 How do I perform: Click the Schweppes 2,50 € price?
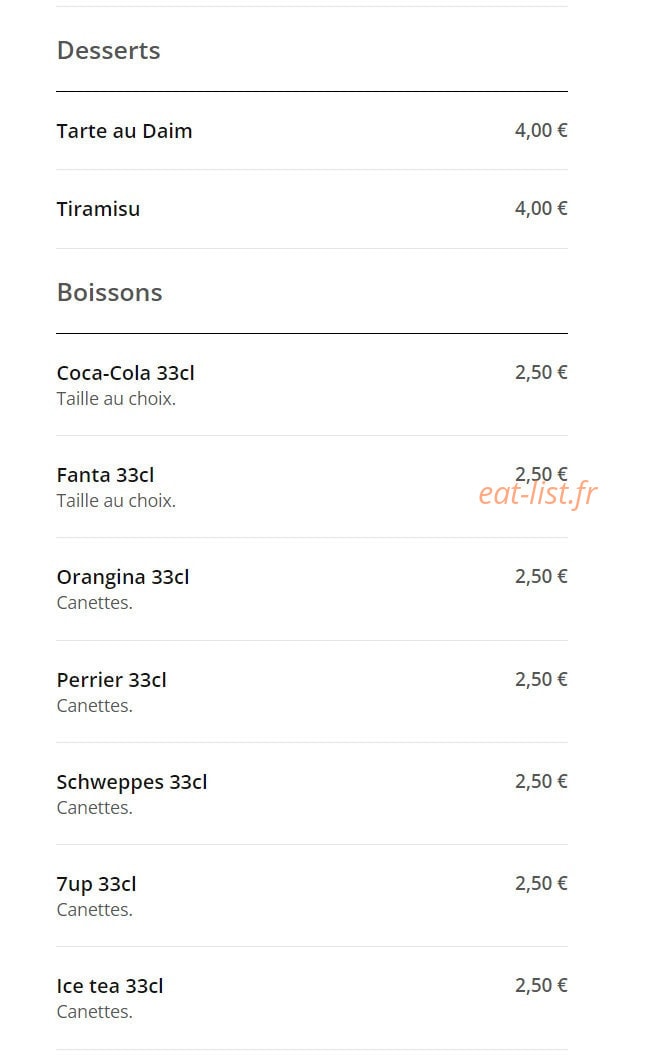[x=541, y=782]
